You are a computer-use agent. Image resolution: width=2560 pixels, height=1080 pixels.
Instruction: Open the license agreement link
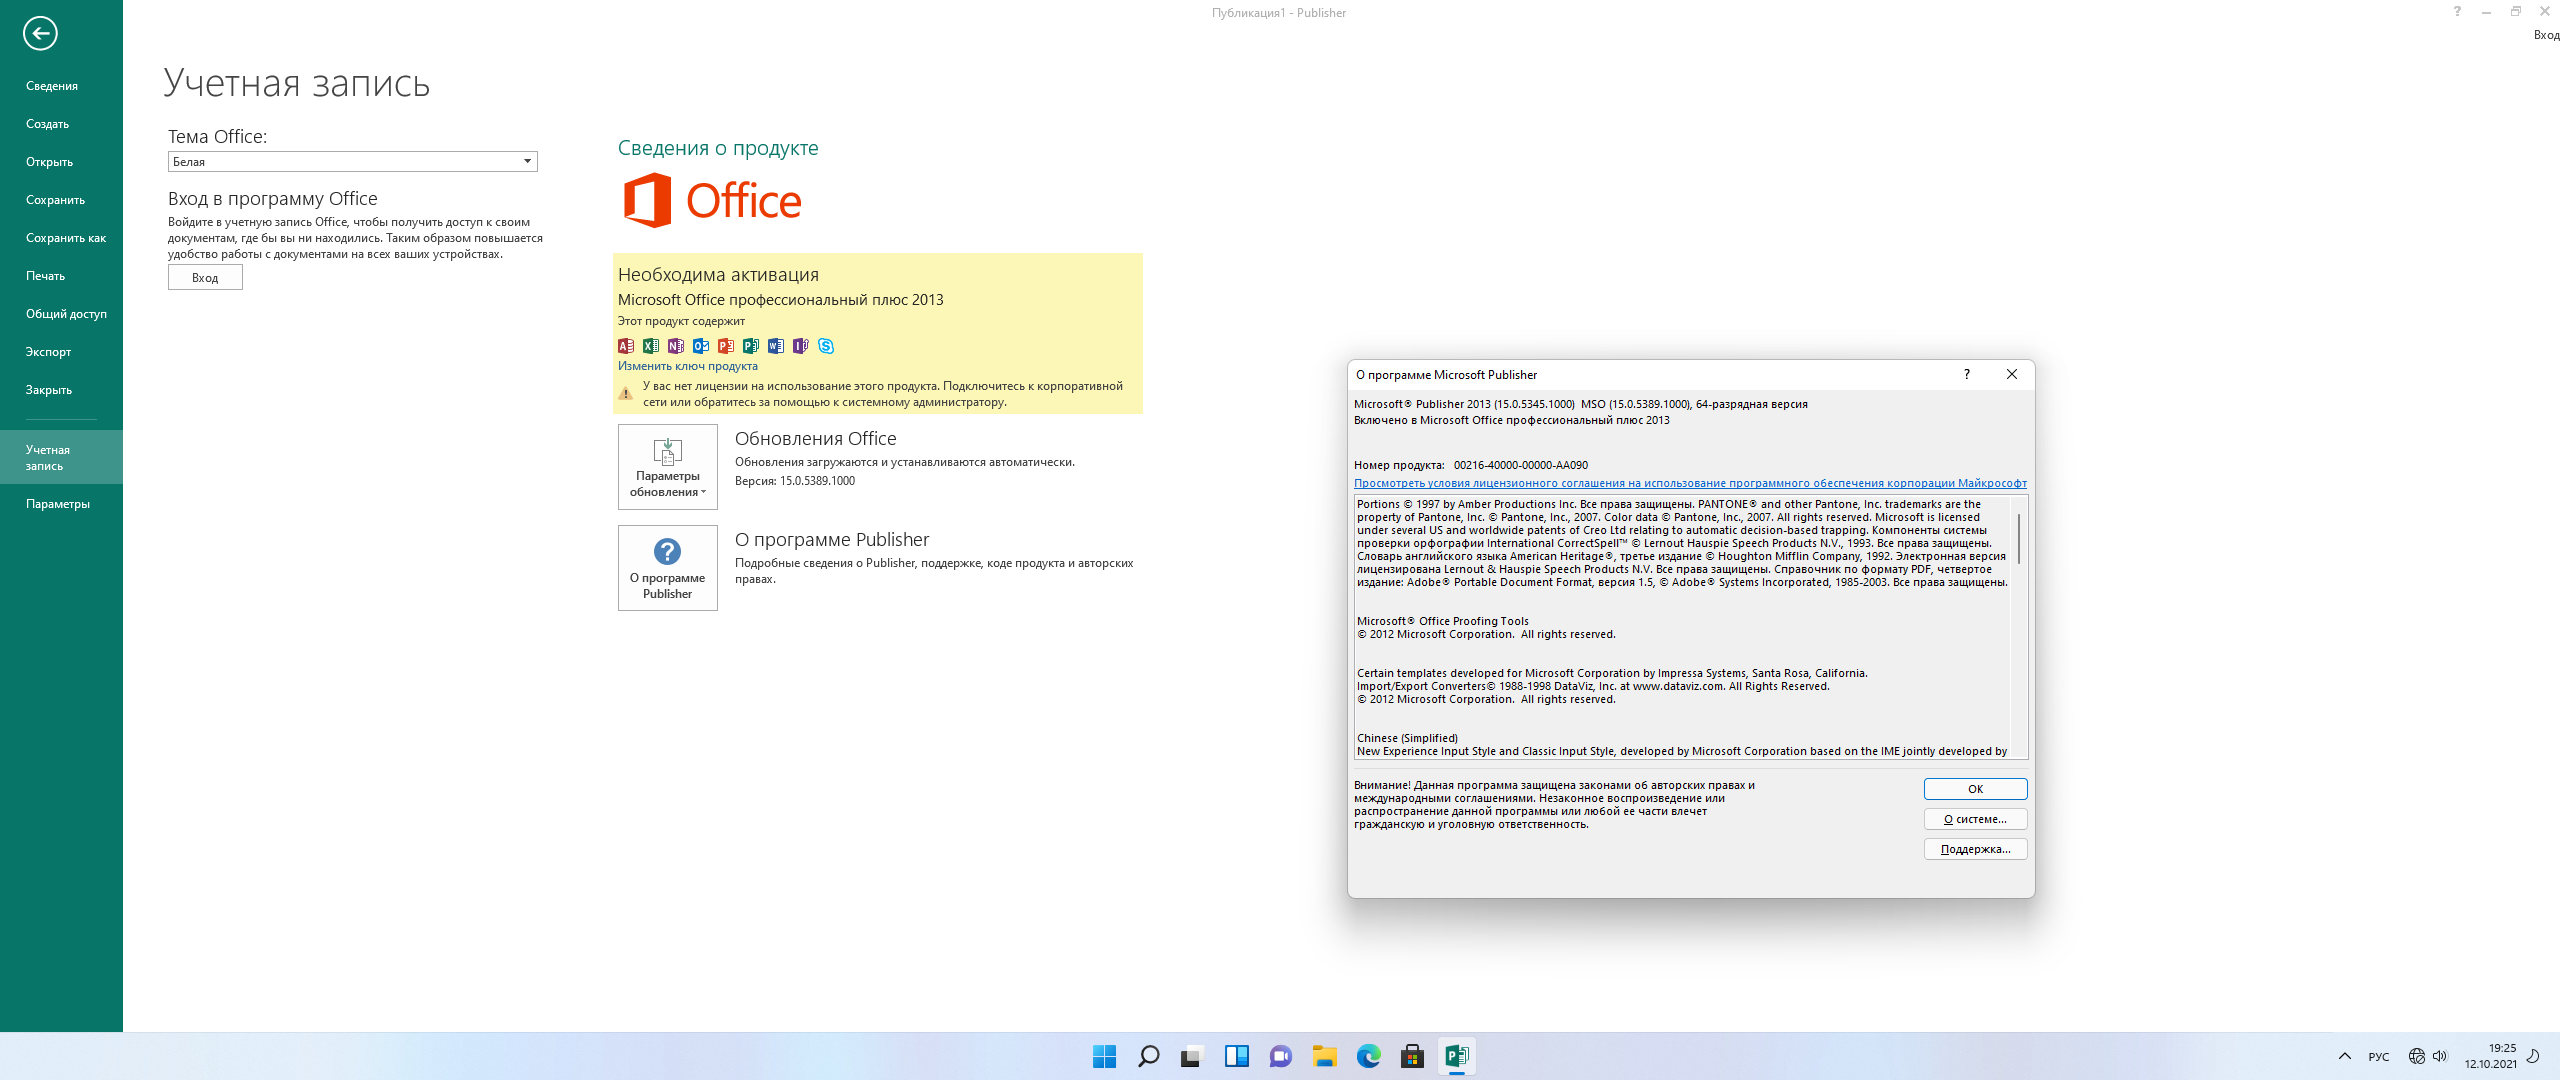pos(1690,483)
